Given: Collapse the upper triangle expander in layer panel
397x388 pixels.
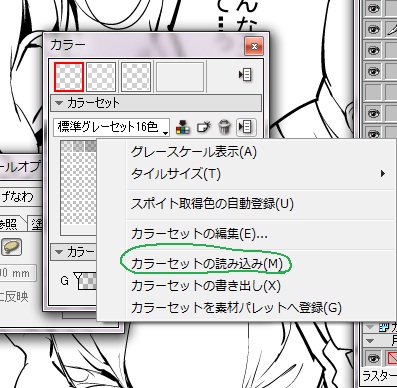Looking at the screenshot, I should pyautogui.click(x=370, y=327).
